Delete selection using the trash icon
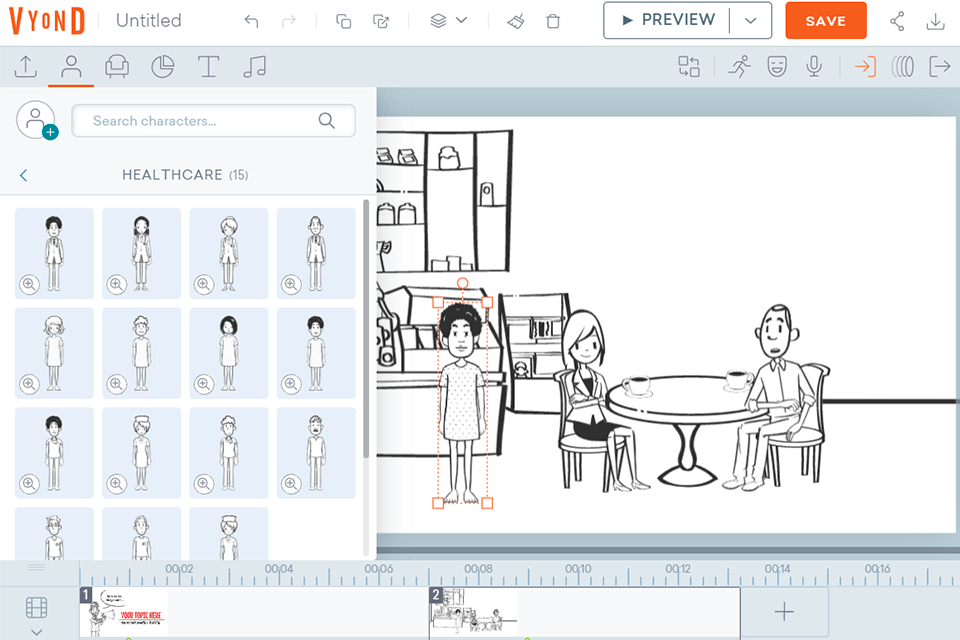 point(553,20)
